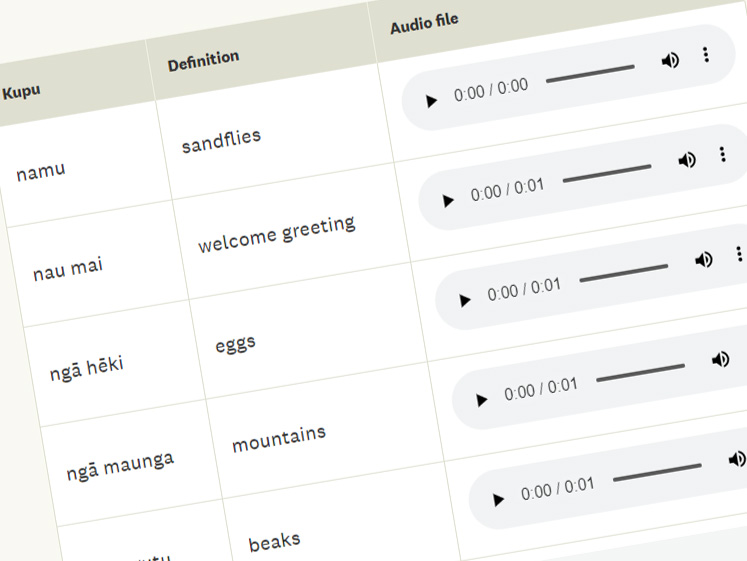This screenshot has height=561, width=747.
Task: Play the ngā hēki audio clip
Action: [464, 300]
